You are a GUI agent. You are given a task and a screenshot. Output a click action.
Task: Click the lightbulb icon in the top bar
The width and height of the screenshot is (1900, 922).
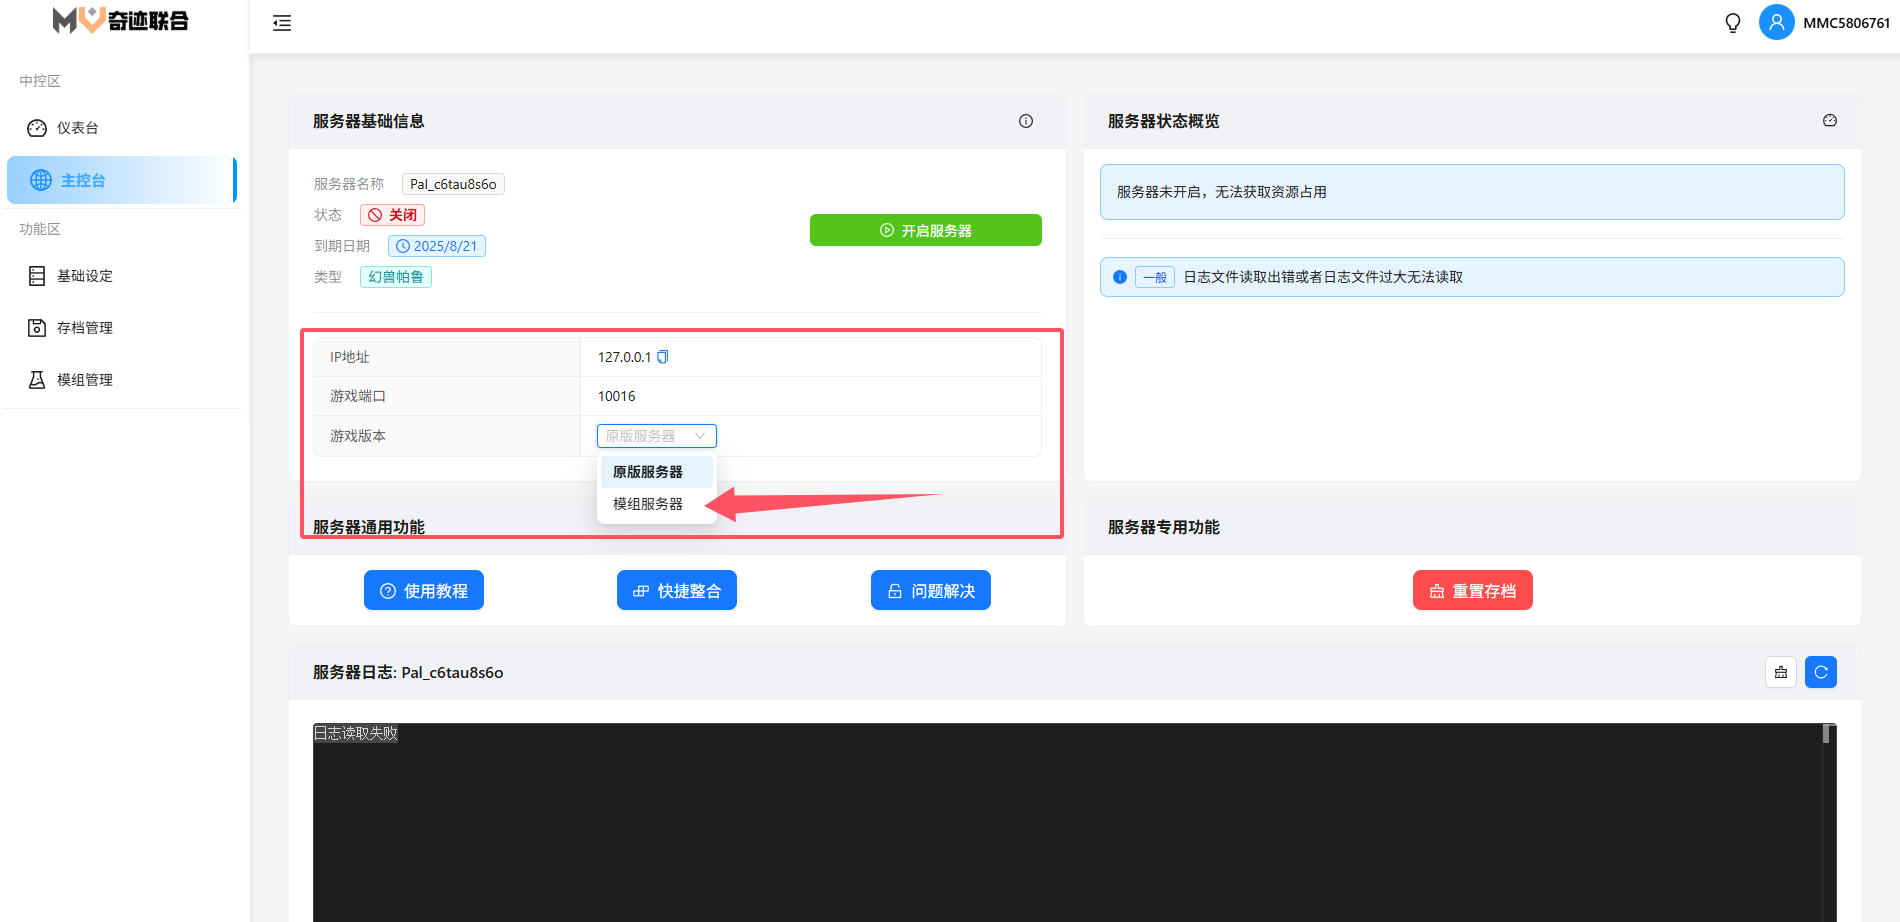(x=1733, y=23)
